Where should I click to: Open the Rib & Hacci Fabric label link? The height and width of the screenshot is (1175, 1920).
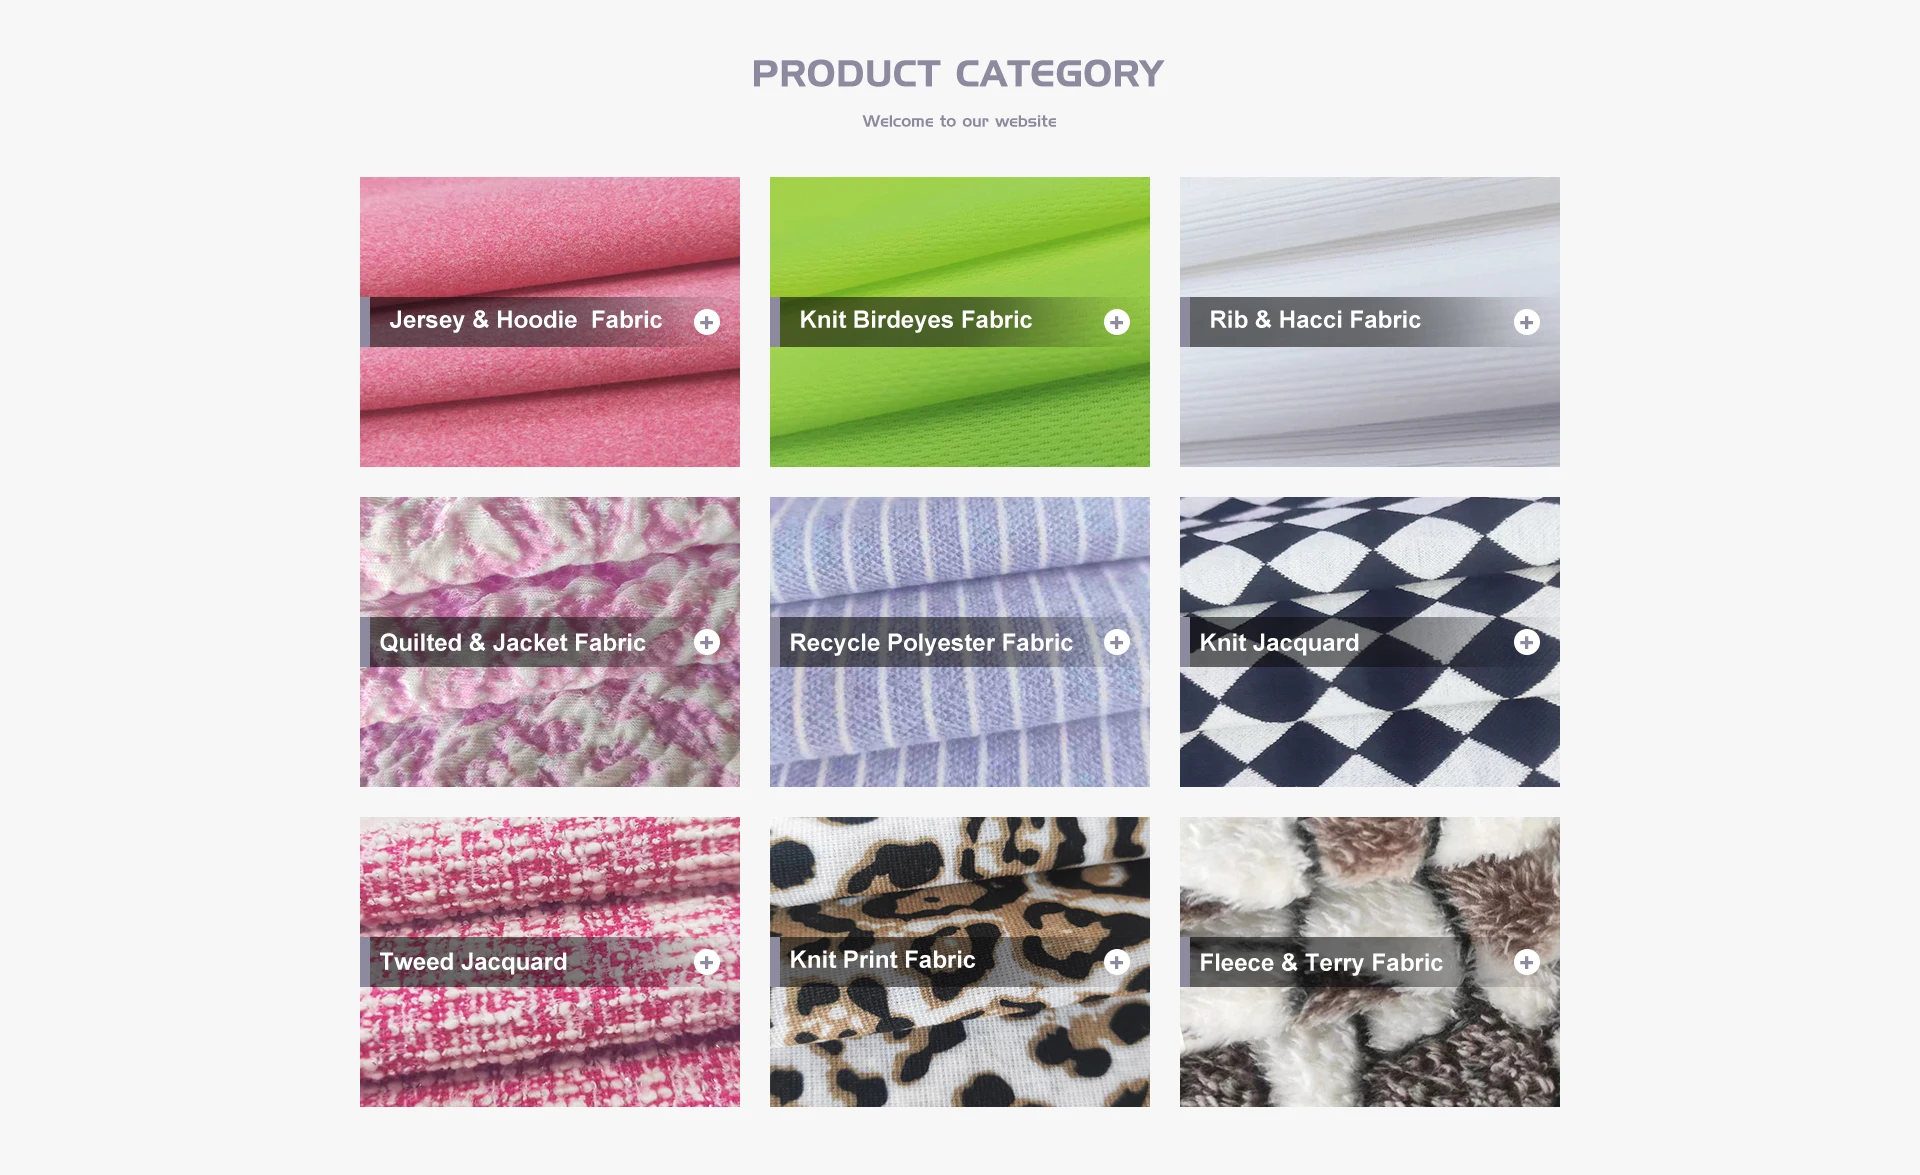[1315, 320]
